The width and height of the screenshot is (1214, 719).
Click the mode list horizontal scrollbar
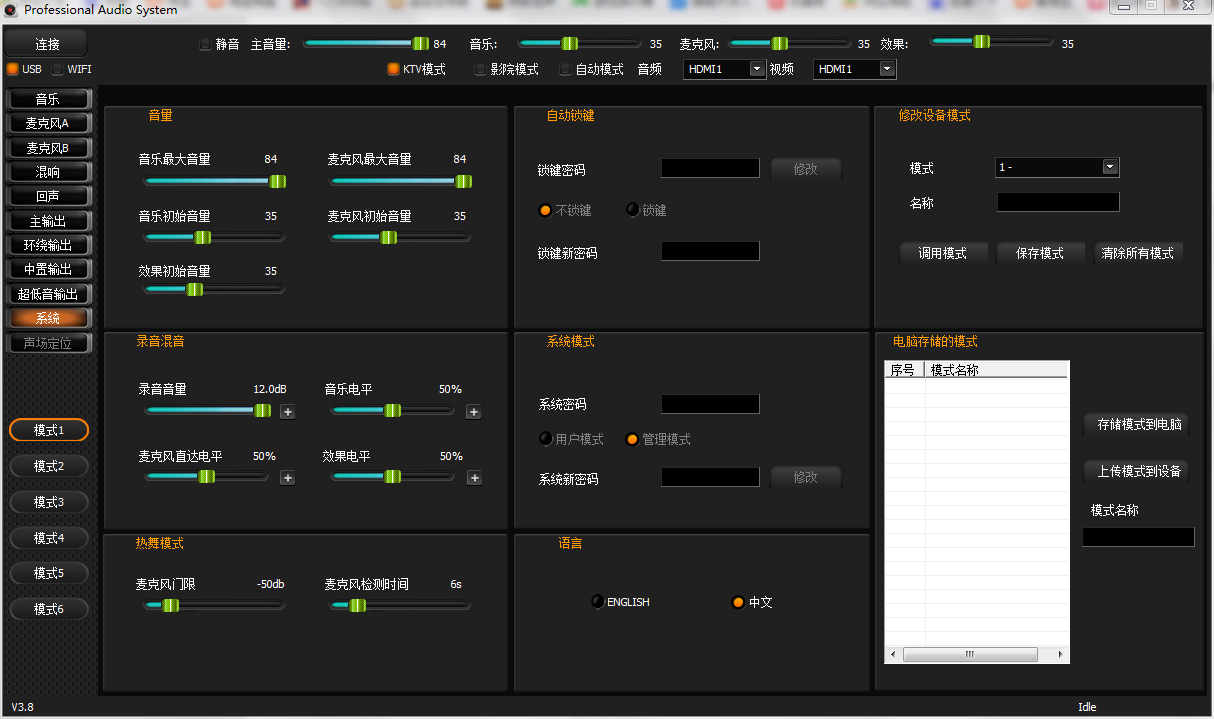(977, 655)
